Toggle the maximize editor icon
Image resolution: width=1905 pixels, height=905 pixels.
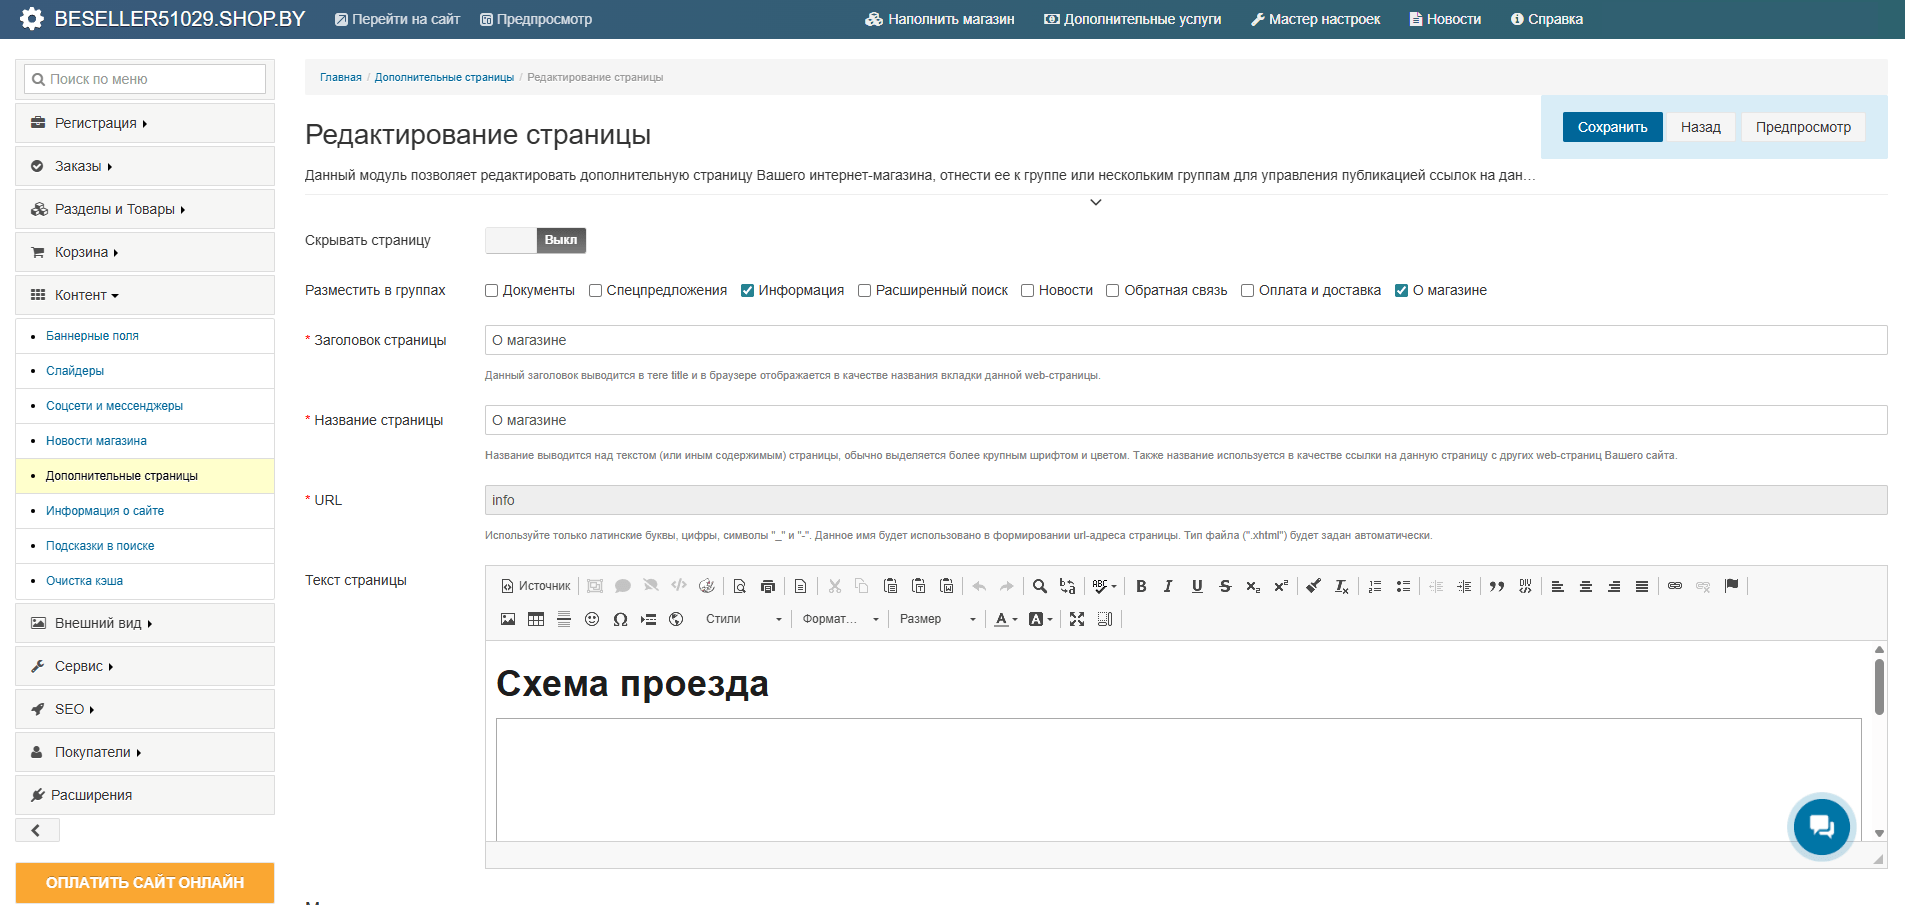click(x=1077, y=619)
